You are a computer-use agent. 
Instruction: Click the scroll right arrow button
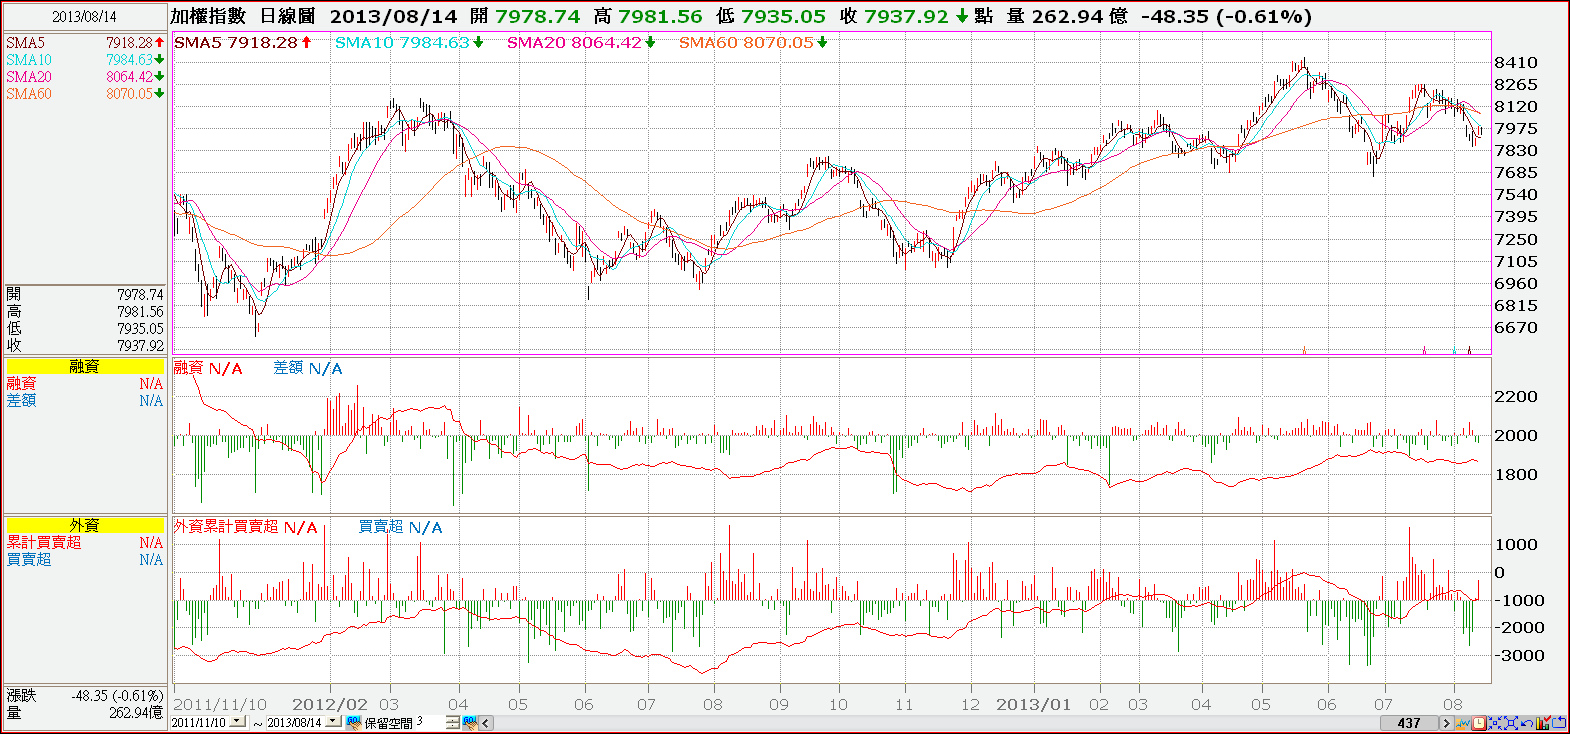pyautogui.click(x=1446, y=723)
